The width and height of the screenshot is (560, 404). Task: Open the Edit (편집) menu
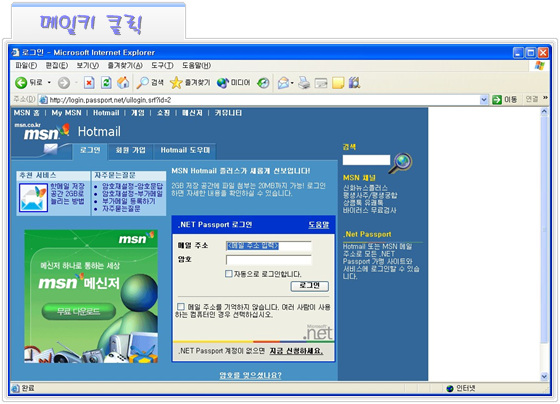(57, 66)
